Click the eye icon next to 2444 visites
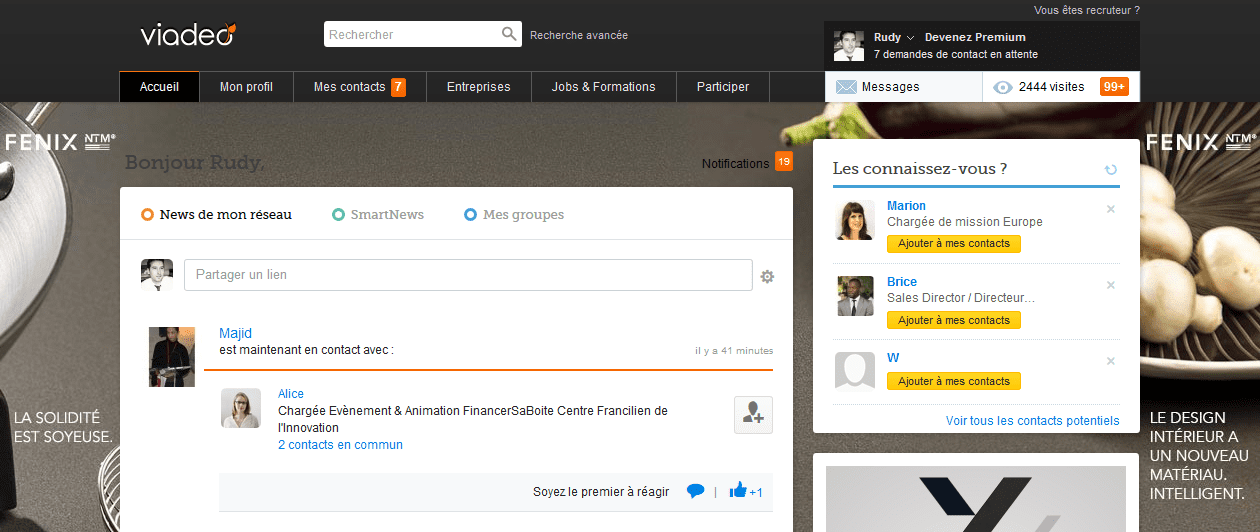Screen dimensions: 1260x532 1003,87
